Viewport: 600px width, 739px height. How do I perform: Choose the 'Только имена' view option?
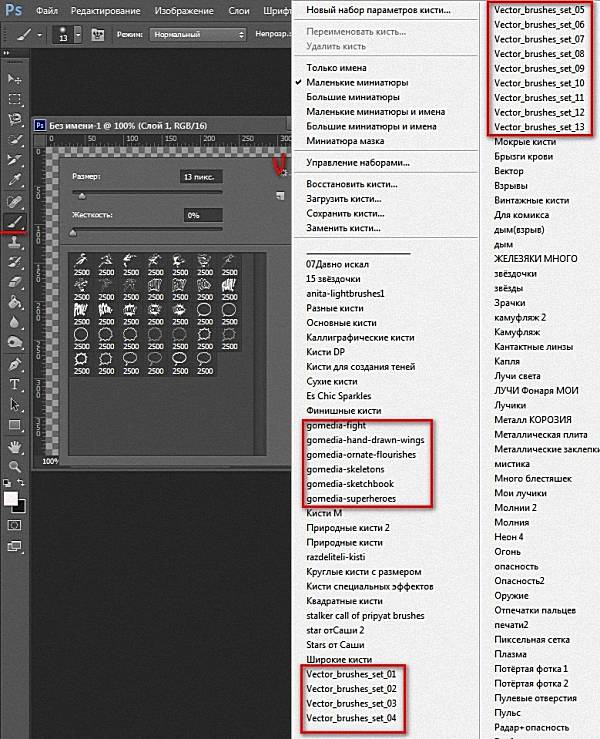(339, 65)
